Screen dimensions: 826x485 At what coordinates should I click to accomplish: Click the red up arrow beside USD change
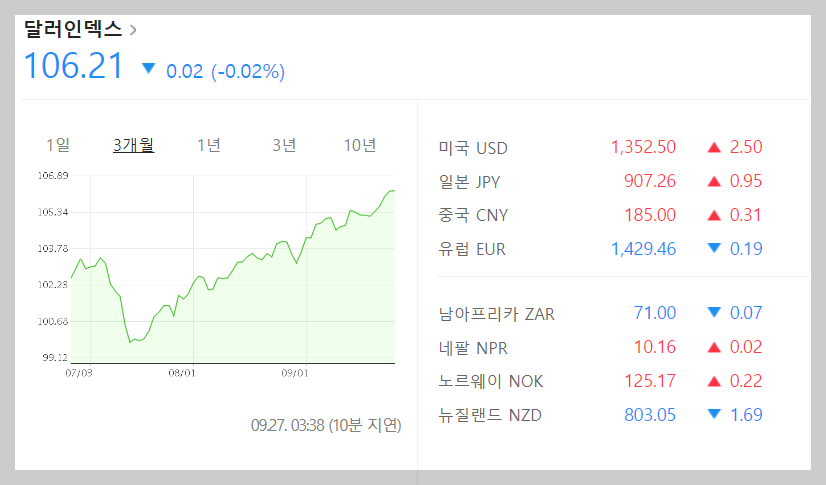coord(714,148)
